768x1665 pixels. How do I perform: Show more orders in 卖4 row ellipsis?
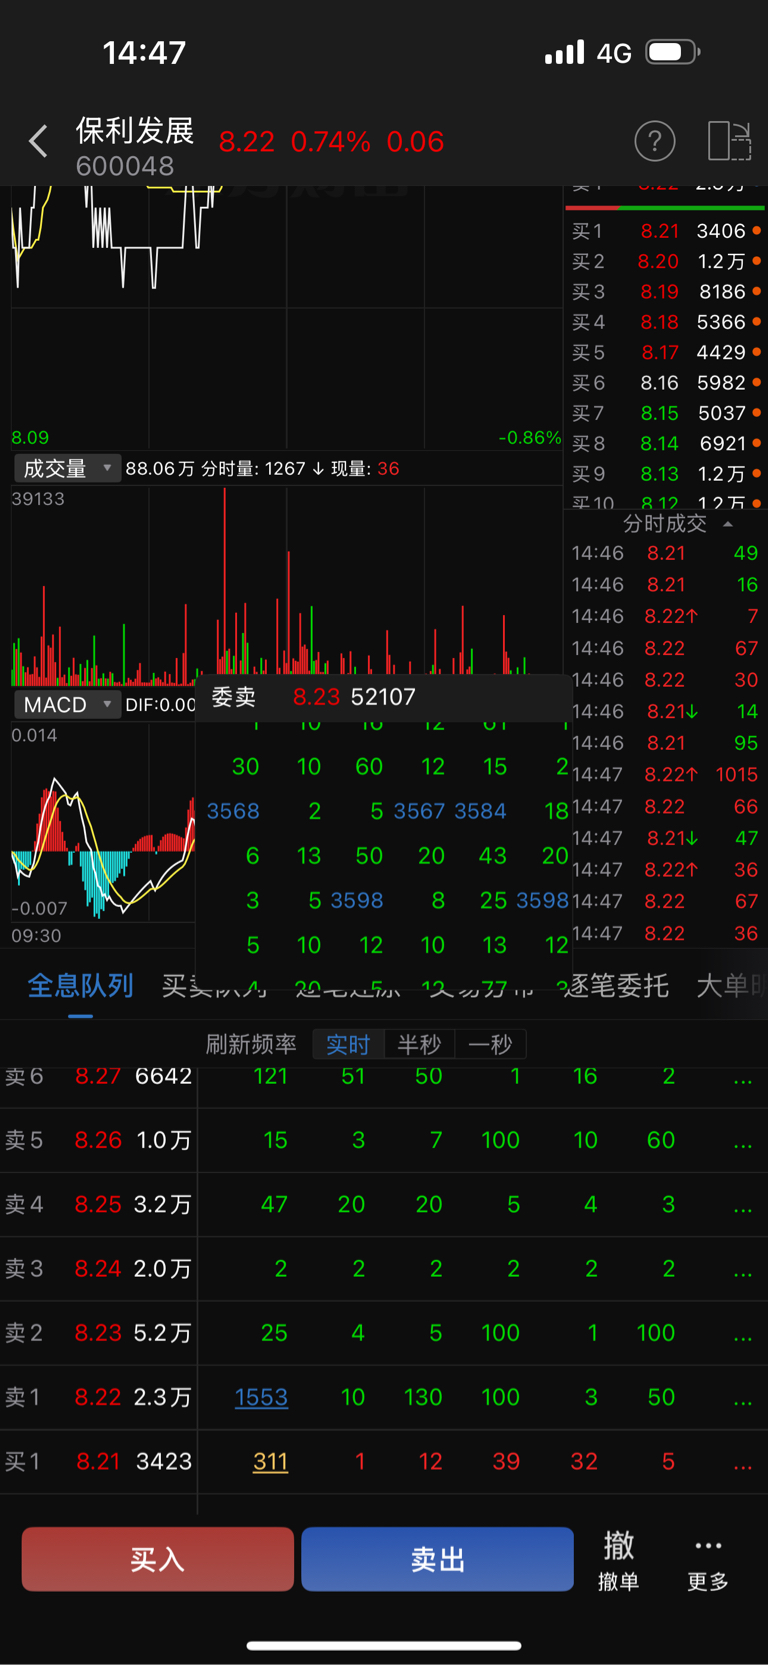click(x=742, y=1208)
